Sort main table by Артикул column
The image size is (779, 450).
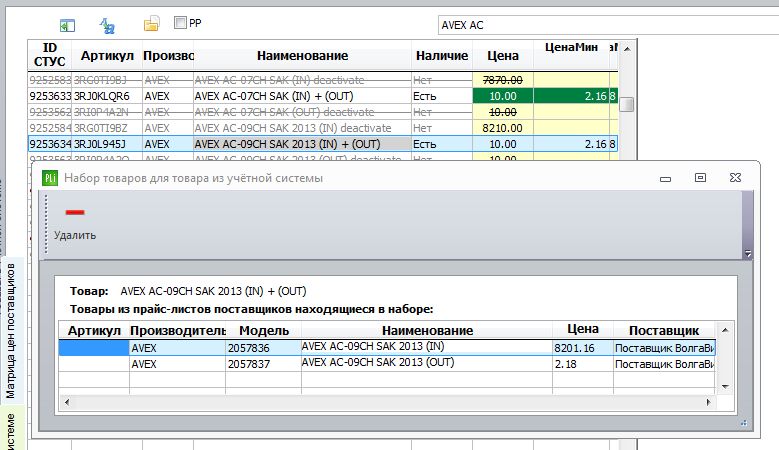point(107,55)
